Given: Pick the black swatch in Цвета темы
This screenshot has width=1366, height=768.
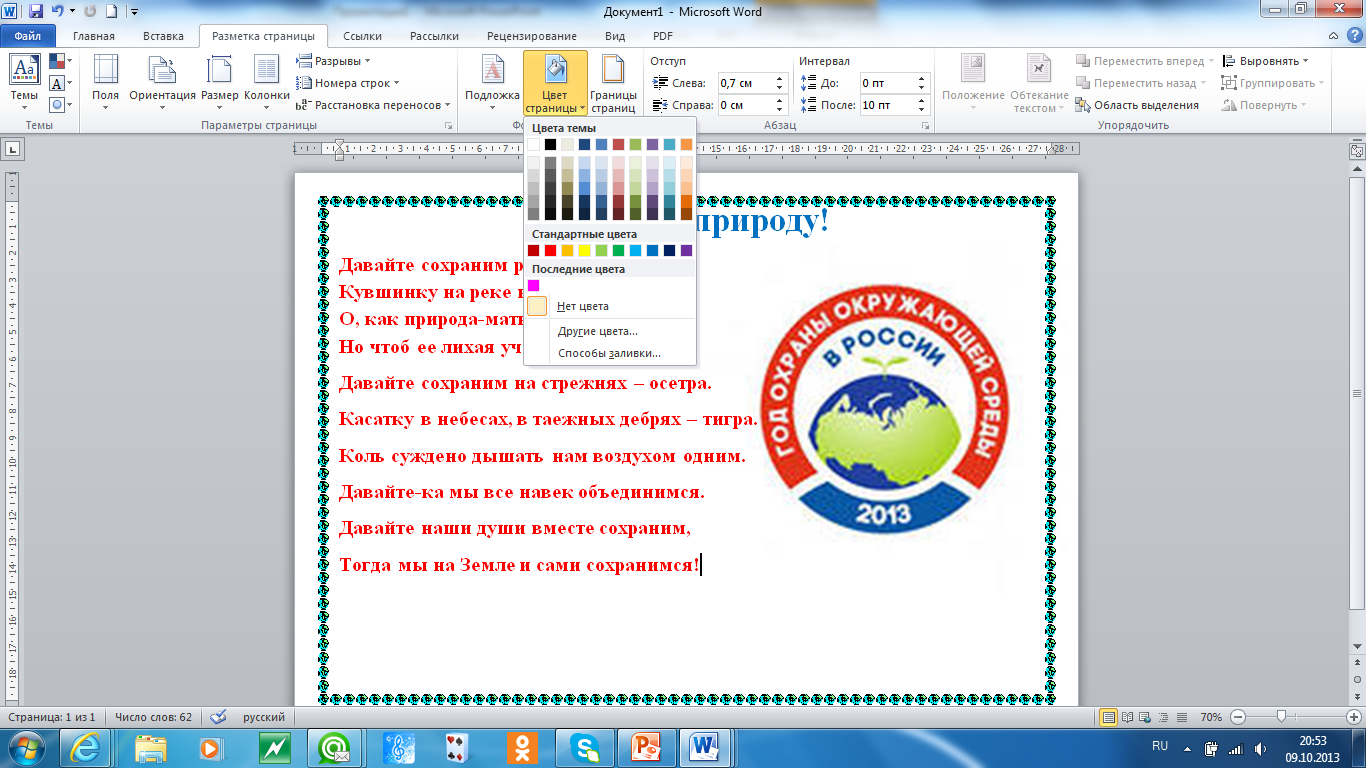Looking at the screenshot, I should [x=550, y=144].
